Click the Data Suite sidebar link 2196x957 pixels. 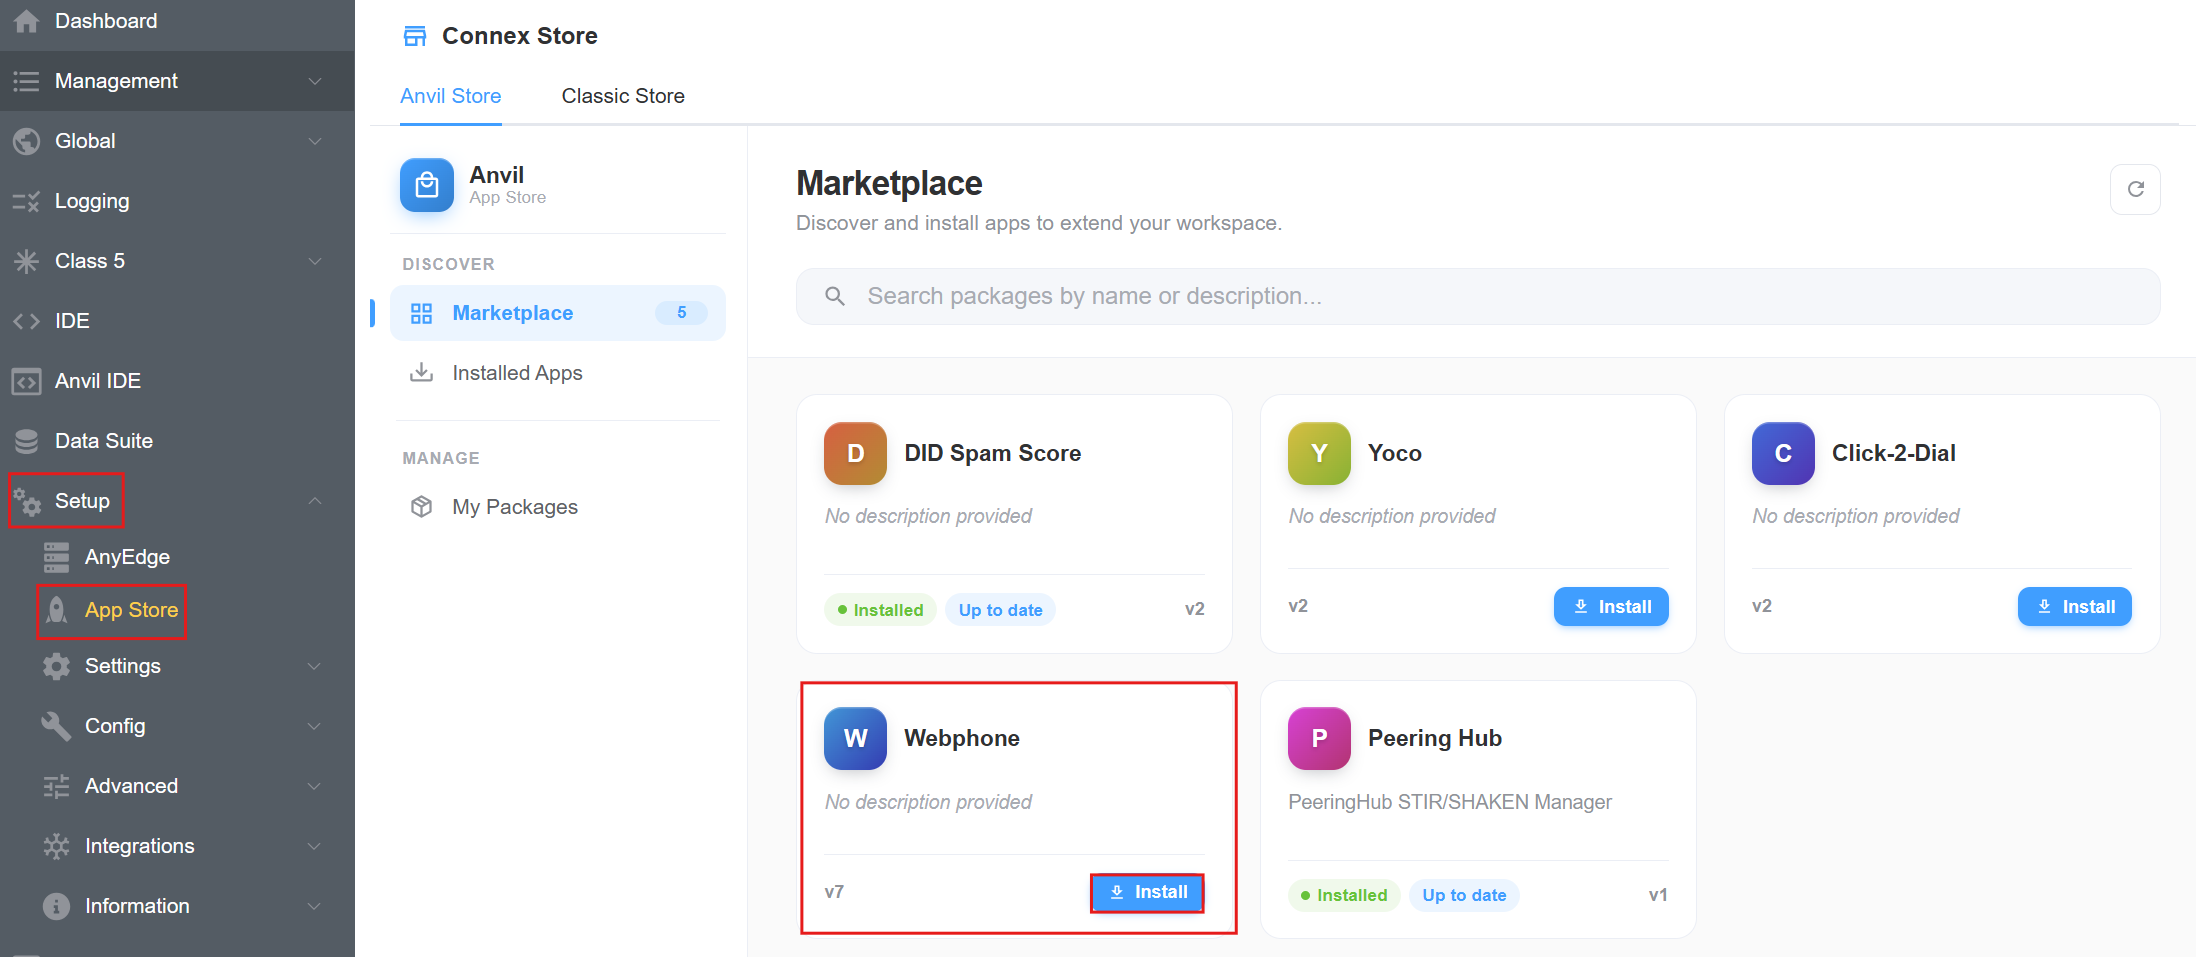104,441
